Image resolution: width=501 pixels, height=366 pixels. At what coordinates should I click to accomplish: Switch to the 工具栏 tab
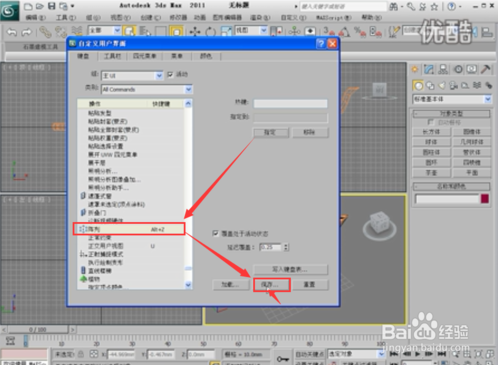coord(112,56)
